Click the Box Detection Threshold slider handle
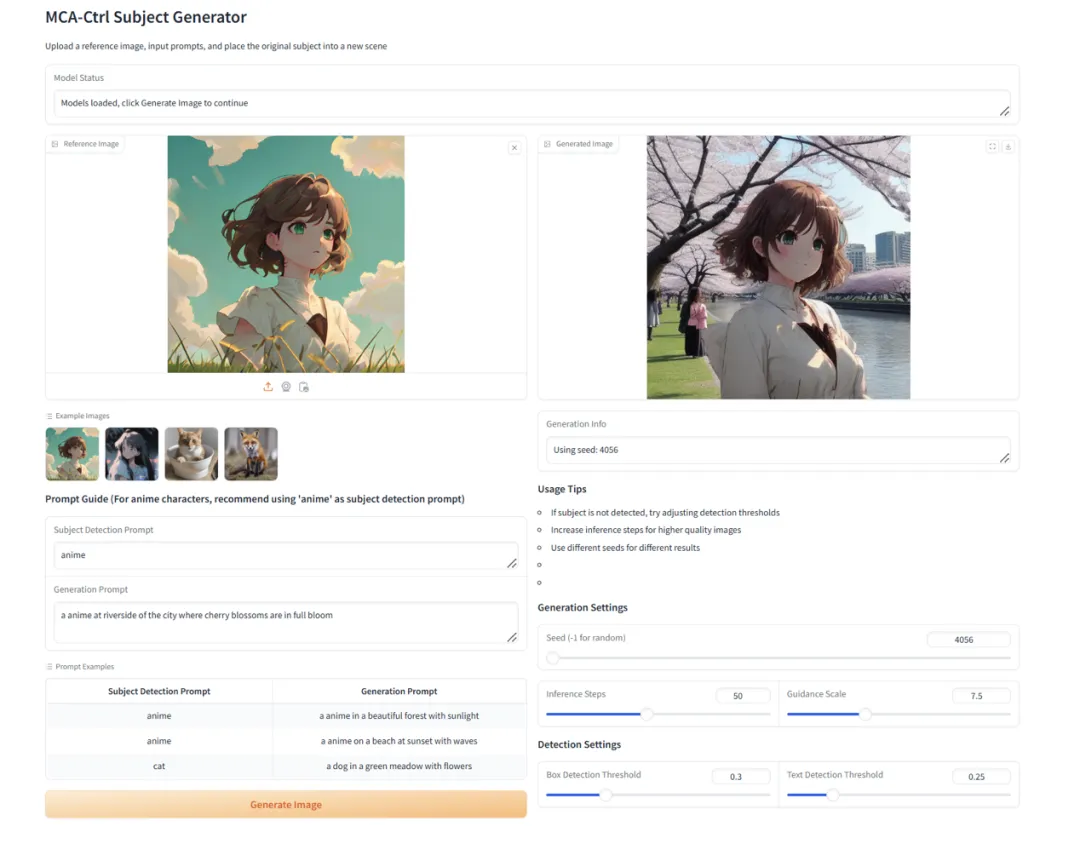1080x844 pixels. point(605,795)
